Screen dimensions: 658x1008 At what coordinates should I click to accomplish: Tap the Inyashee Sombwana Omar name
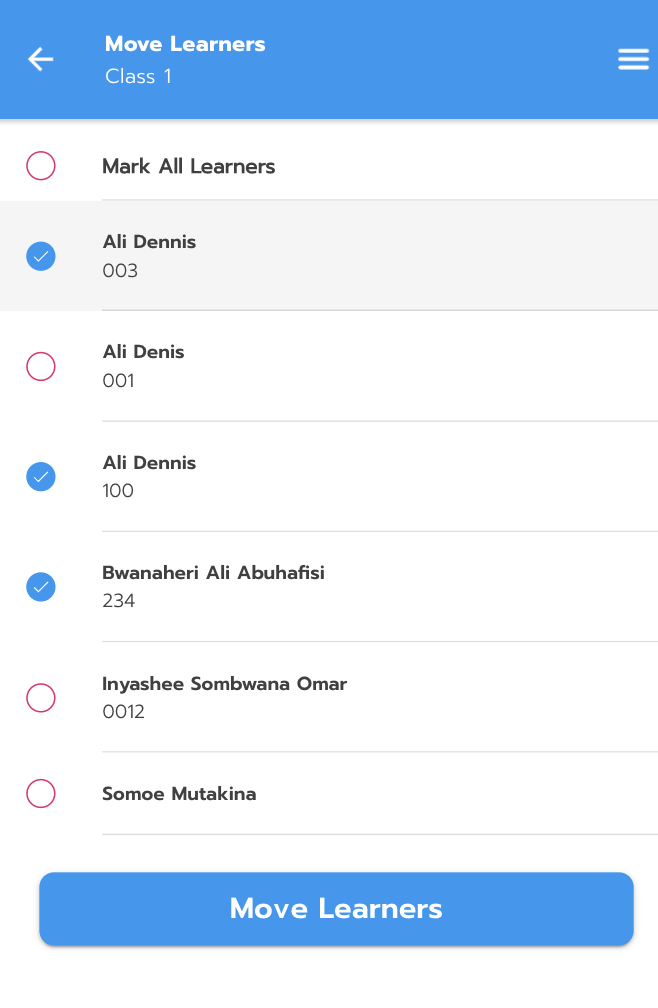[224, 684]
